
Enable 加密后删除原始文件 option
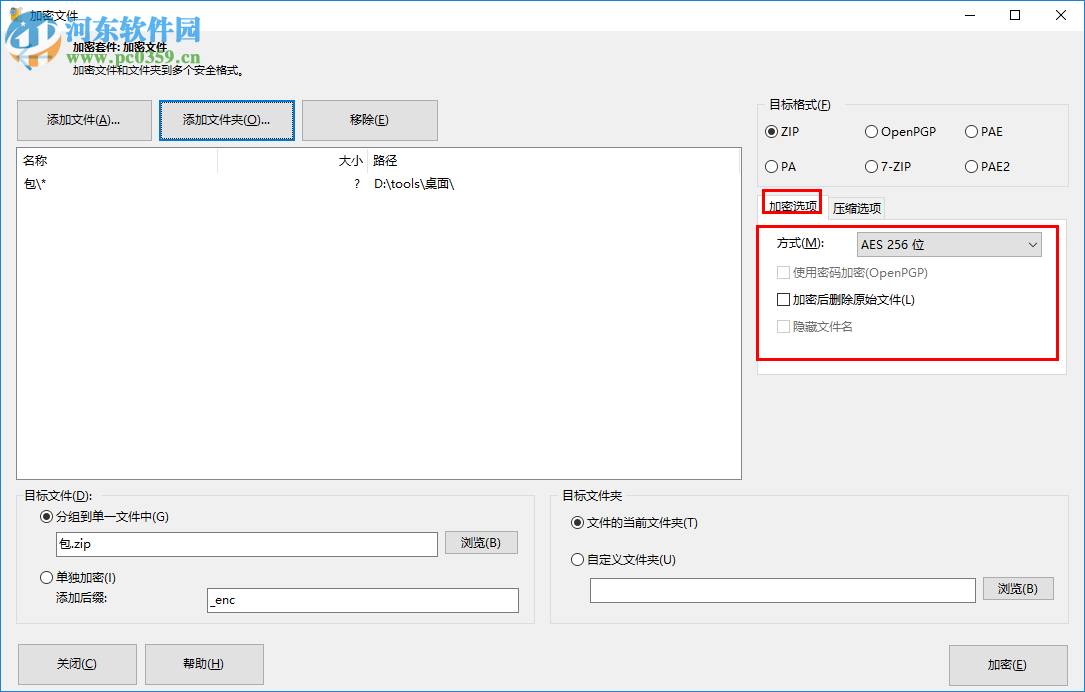pos(783,299)
